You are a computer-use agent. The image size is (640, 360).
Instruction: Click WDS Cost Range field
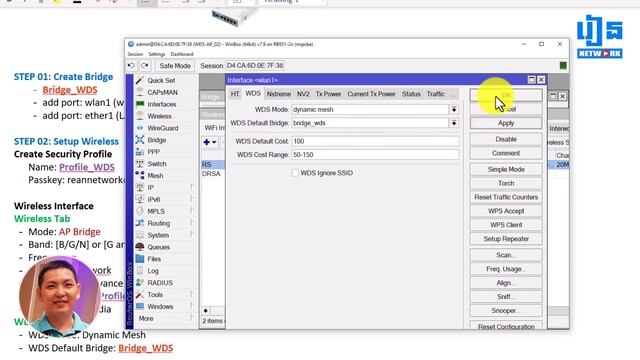click(x=375, y=155)
